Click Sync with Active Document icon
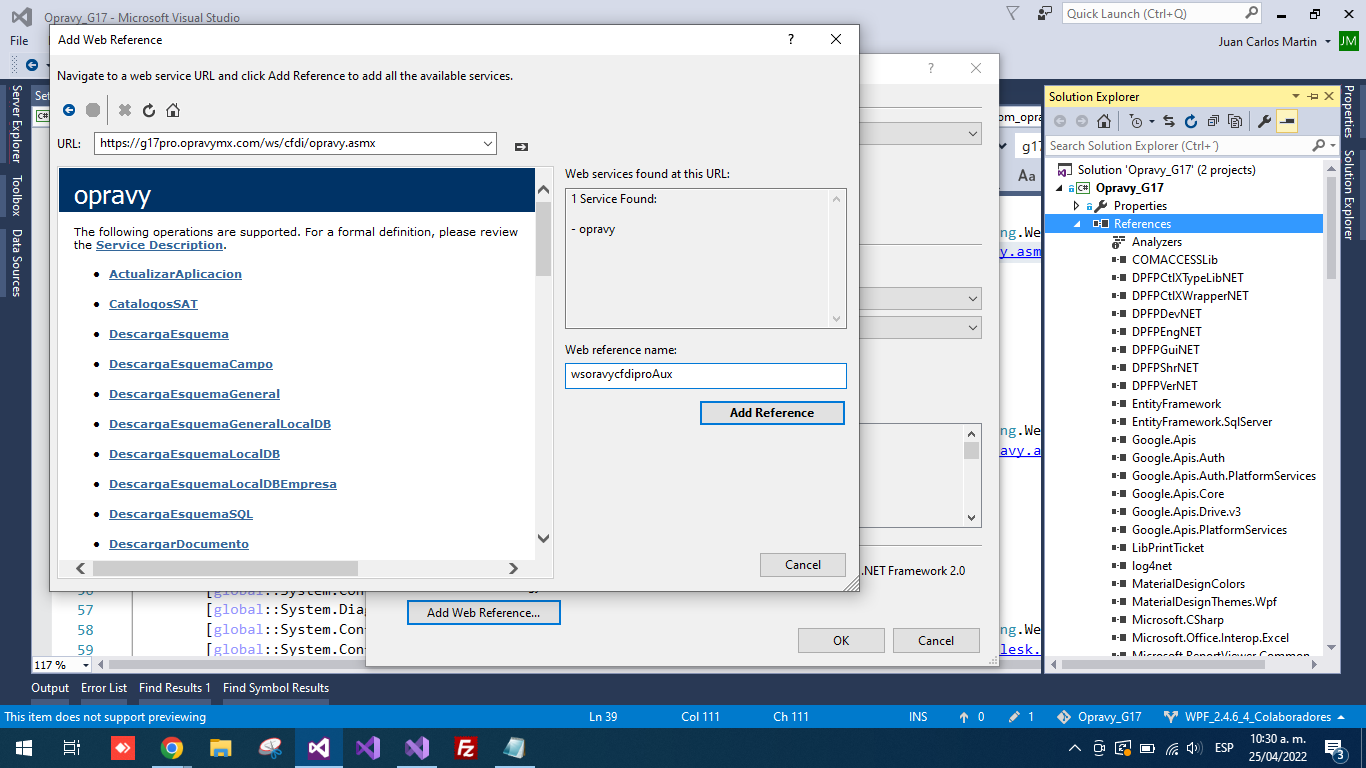 point(1168,121)
